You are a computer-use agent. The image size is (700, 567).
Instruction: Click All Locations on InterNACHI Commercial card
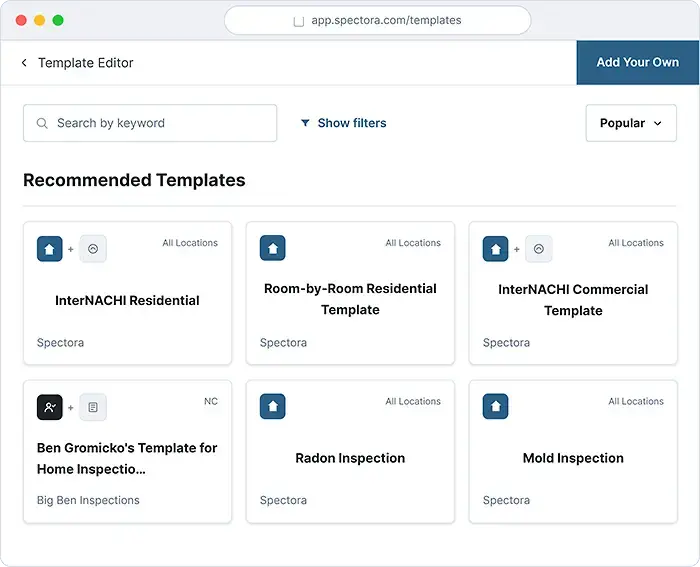point(636,243)
